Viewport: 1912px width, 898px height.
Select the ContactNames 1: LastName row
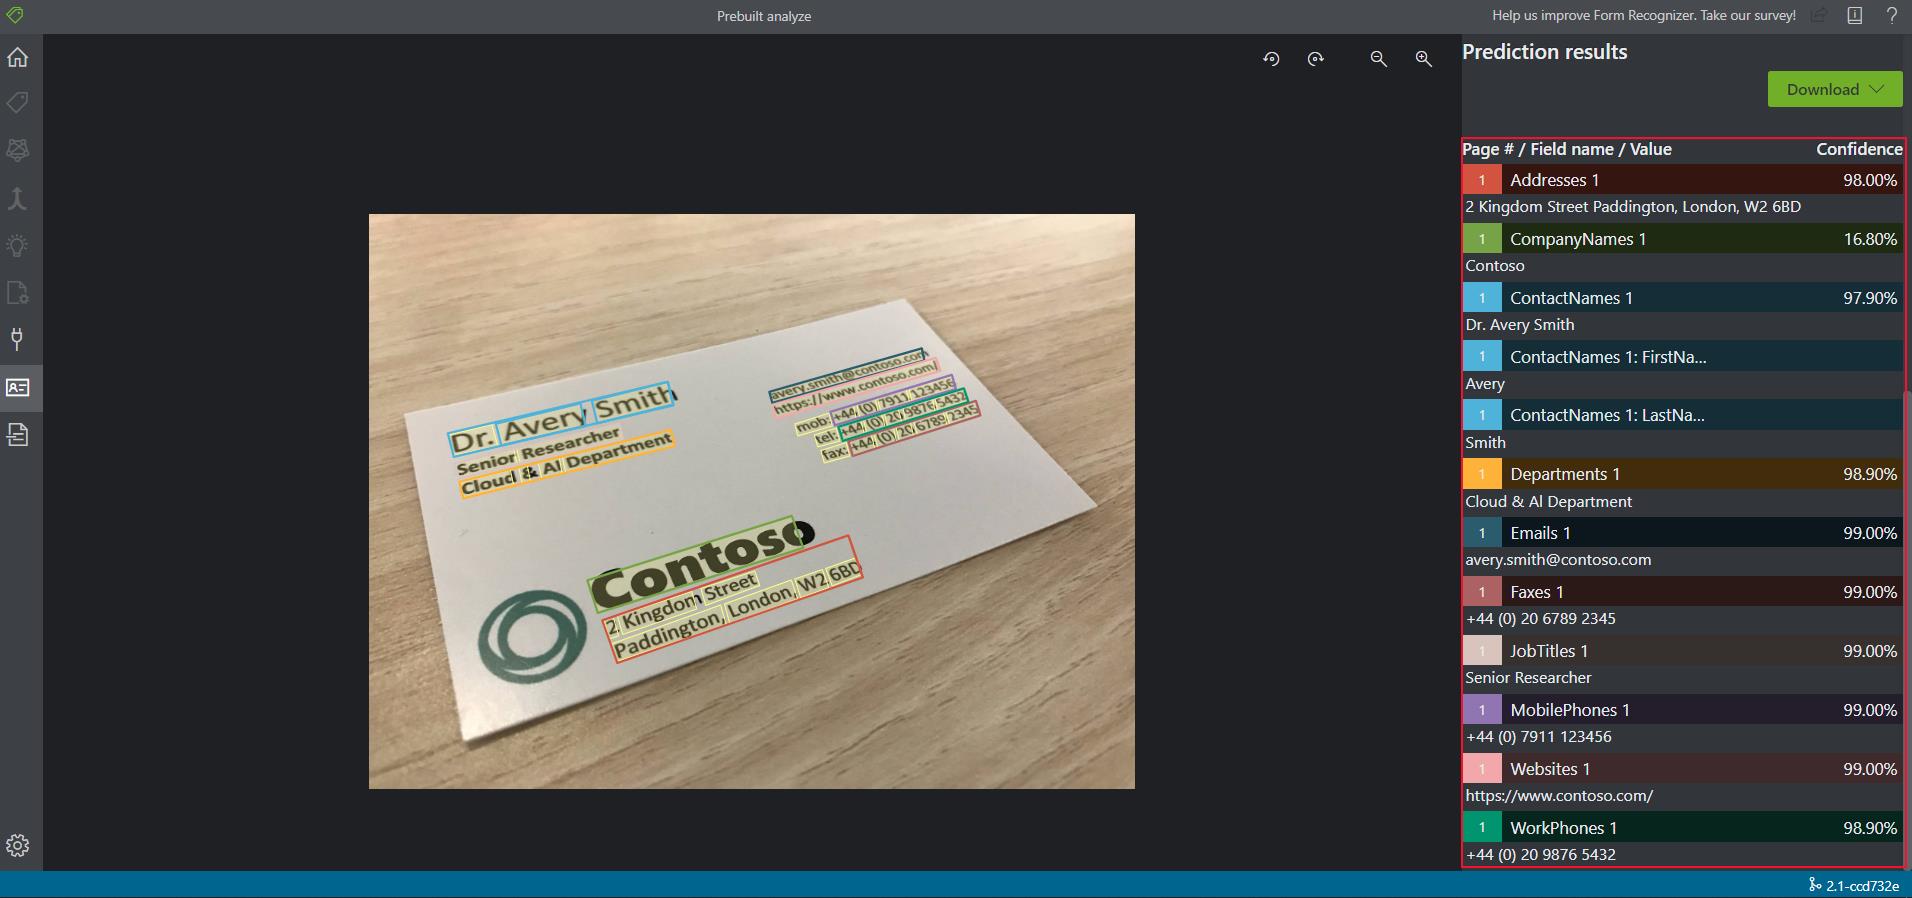tap(1682, 415)
